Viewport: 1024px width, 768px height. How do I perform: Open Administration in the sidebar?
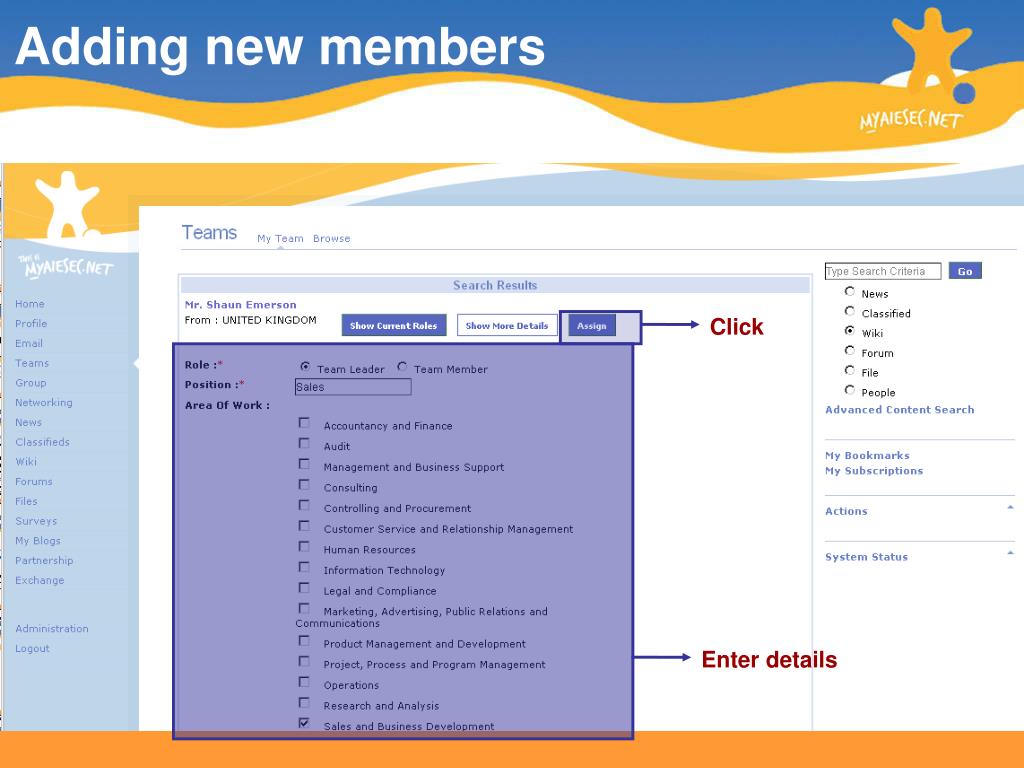pos(52,629)
